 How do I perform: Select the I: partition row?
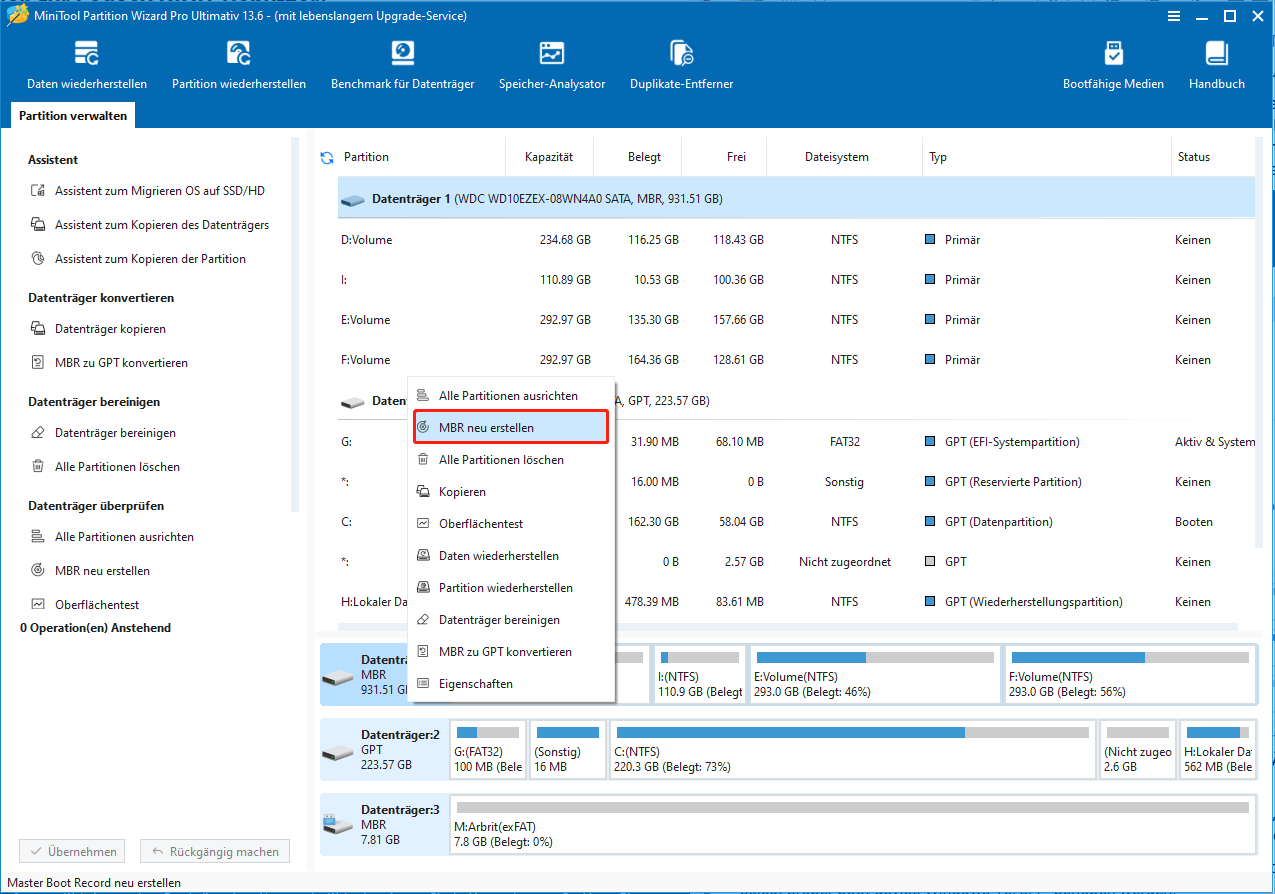coord(796,280)
